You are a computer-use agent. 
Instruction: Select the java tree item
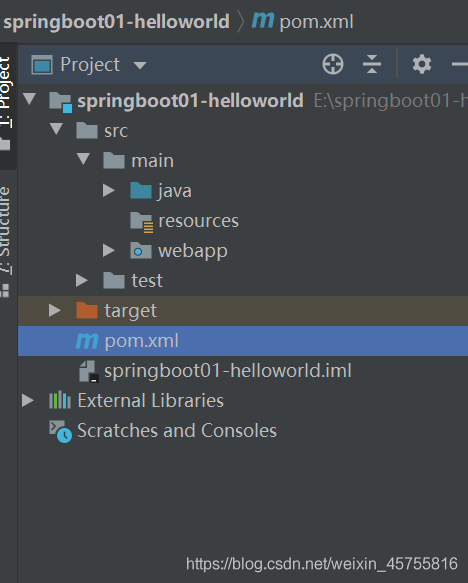point(174,191)
